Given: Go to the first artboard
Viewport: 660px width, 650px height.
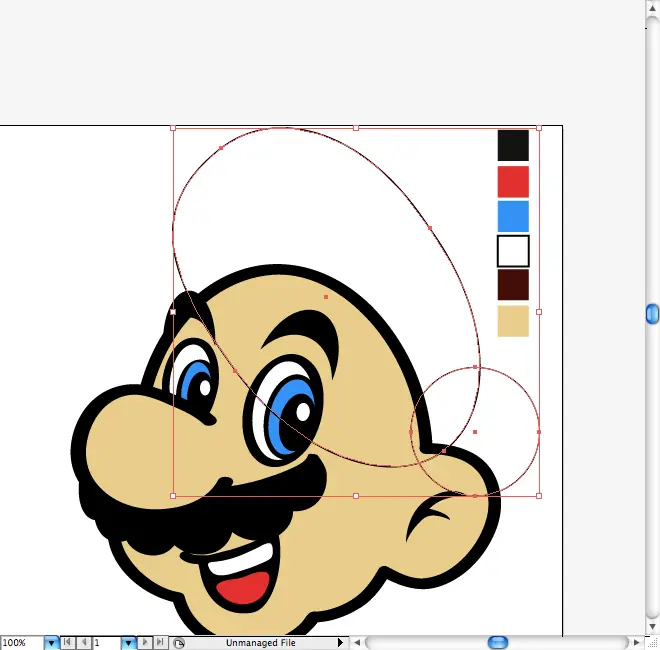Looking at the screenshot, I should coord(68,643).
